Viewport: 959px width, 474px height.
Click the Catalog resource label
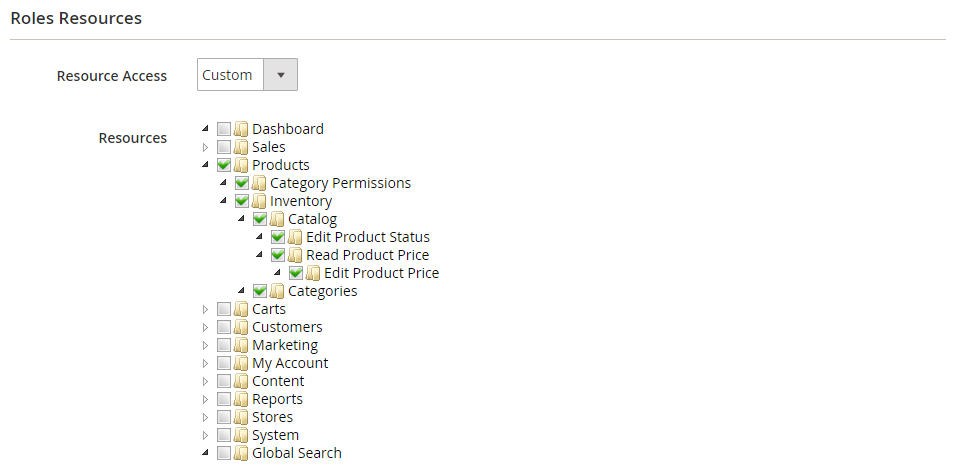312,219
